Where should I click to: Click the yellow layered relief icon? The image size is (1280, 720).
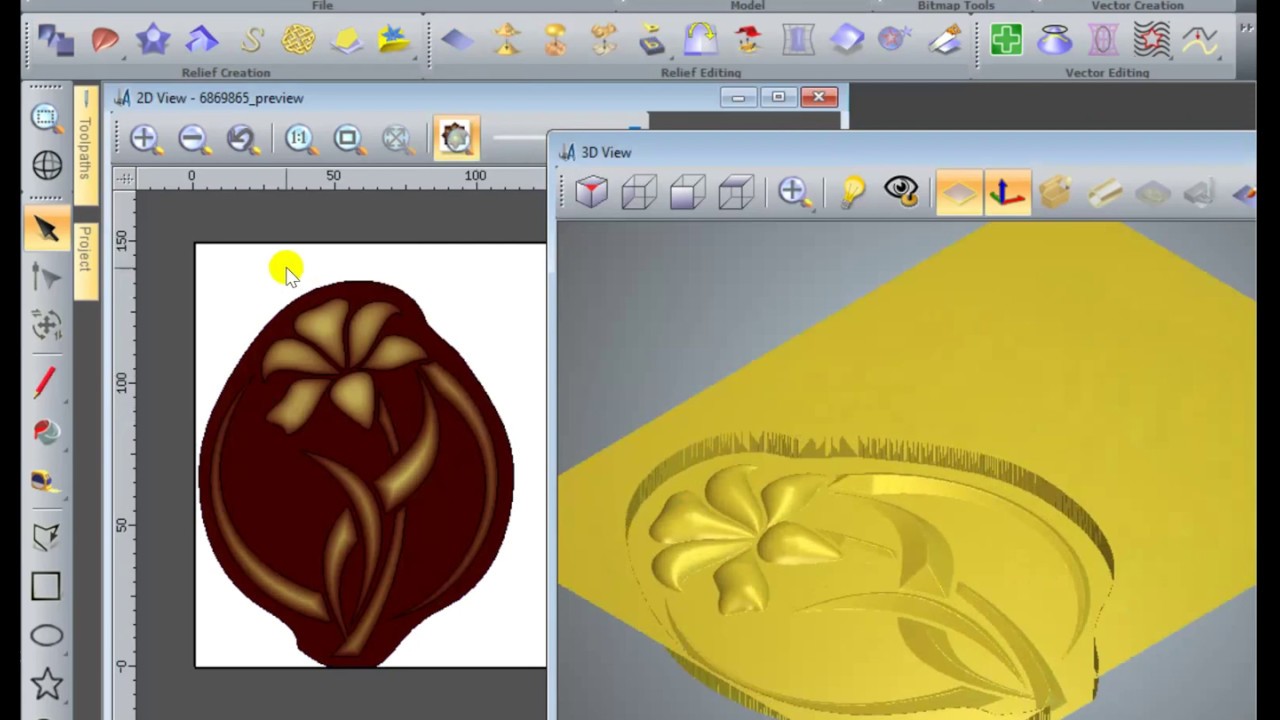pyautogui.click(x=347, y=40)
